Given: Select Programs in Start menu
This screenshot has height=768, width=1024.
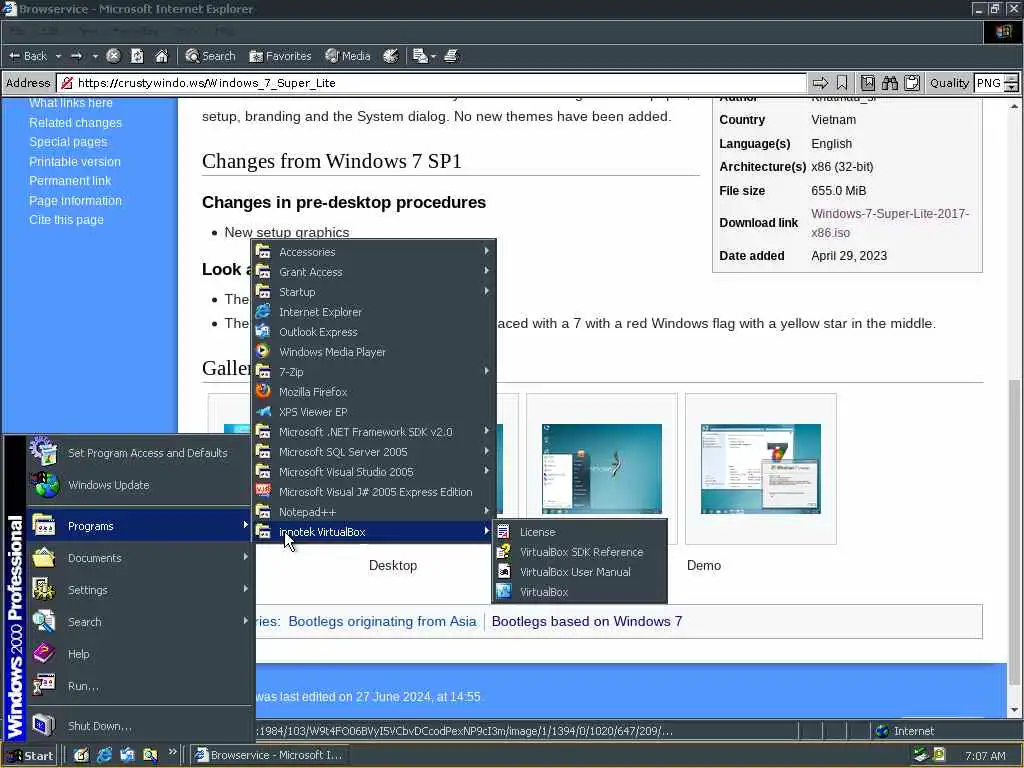Looking at the screenshot, I should pos(139,526).
